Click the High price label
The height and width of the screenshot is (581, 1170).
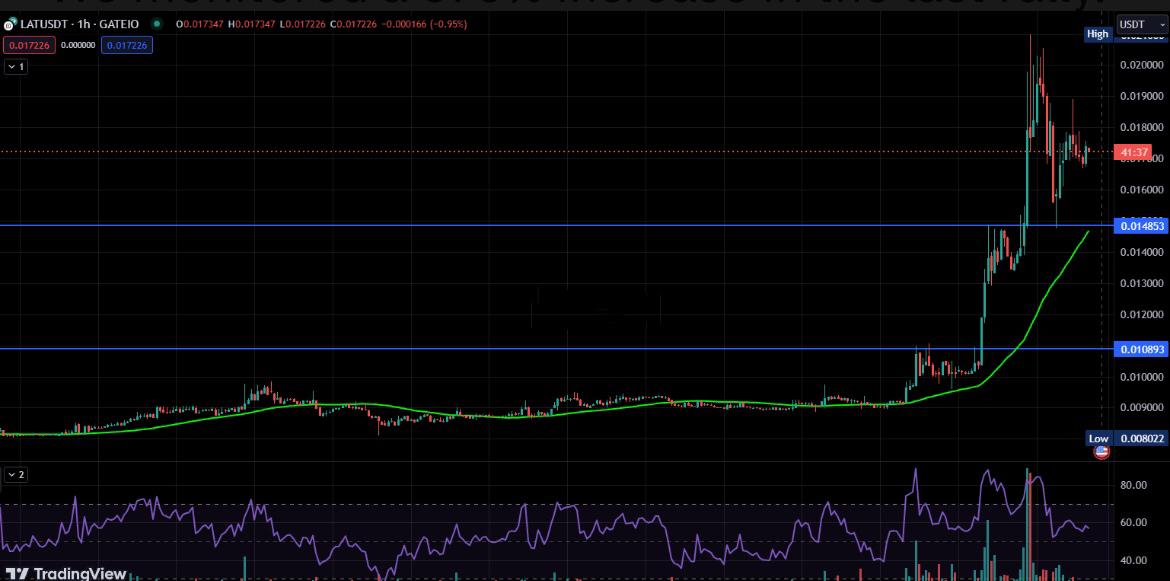point(1097,34)
